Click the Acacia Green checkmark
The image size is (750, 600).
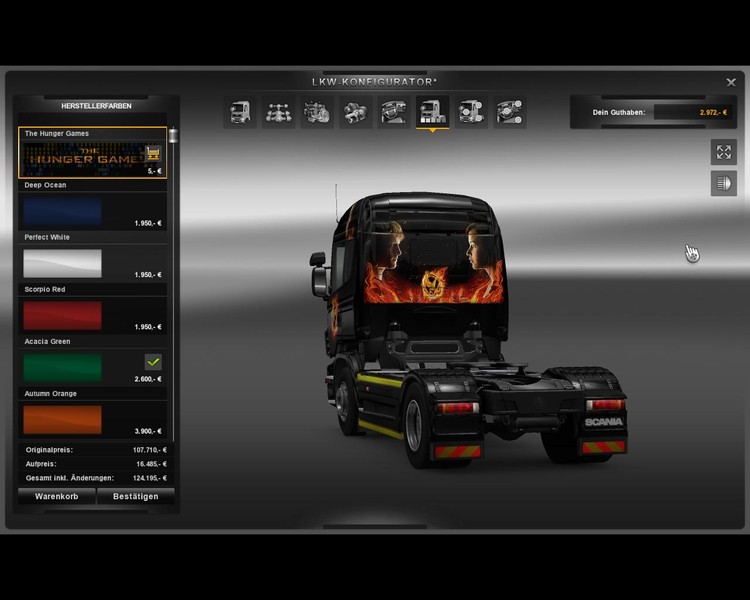(153, 362)
